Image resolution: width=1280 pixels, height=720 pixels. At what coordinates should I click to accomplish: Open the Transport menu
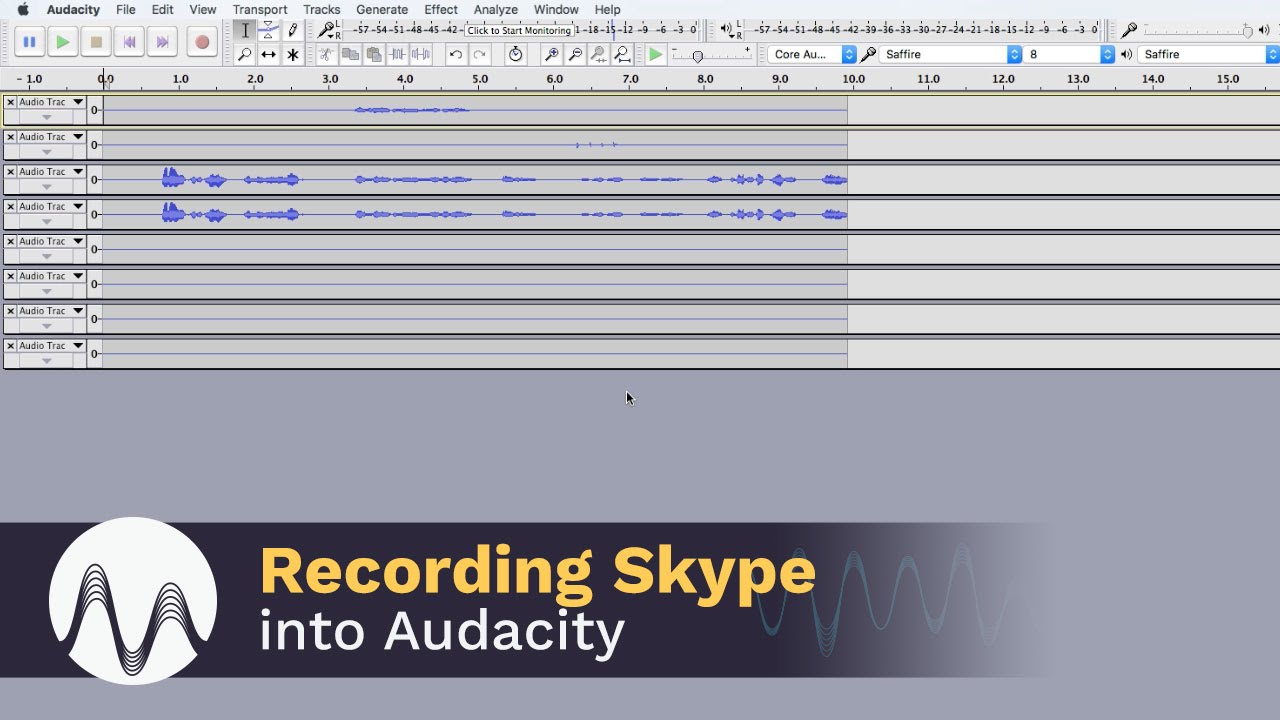260,9
